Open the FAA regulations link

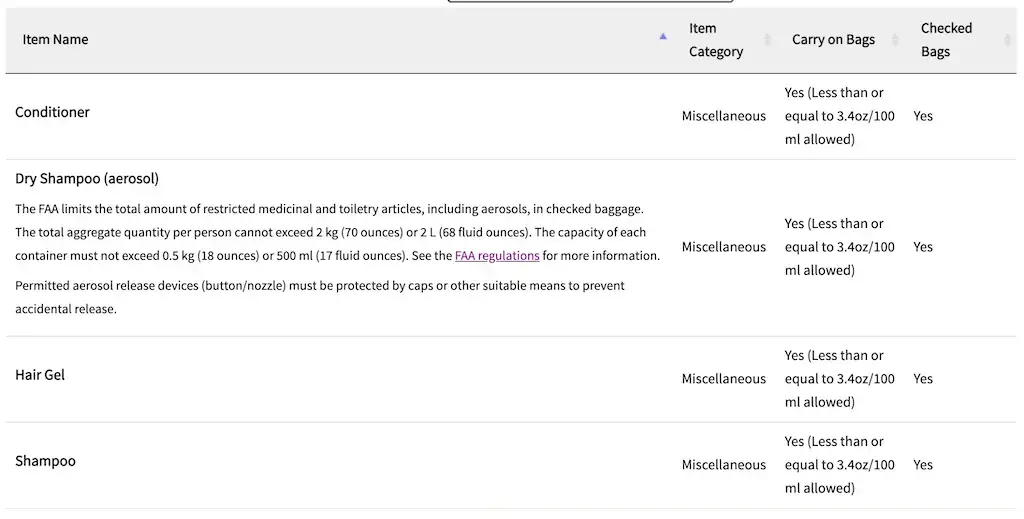pyautogui.click(x=497, y=255)
